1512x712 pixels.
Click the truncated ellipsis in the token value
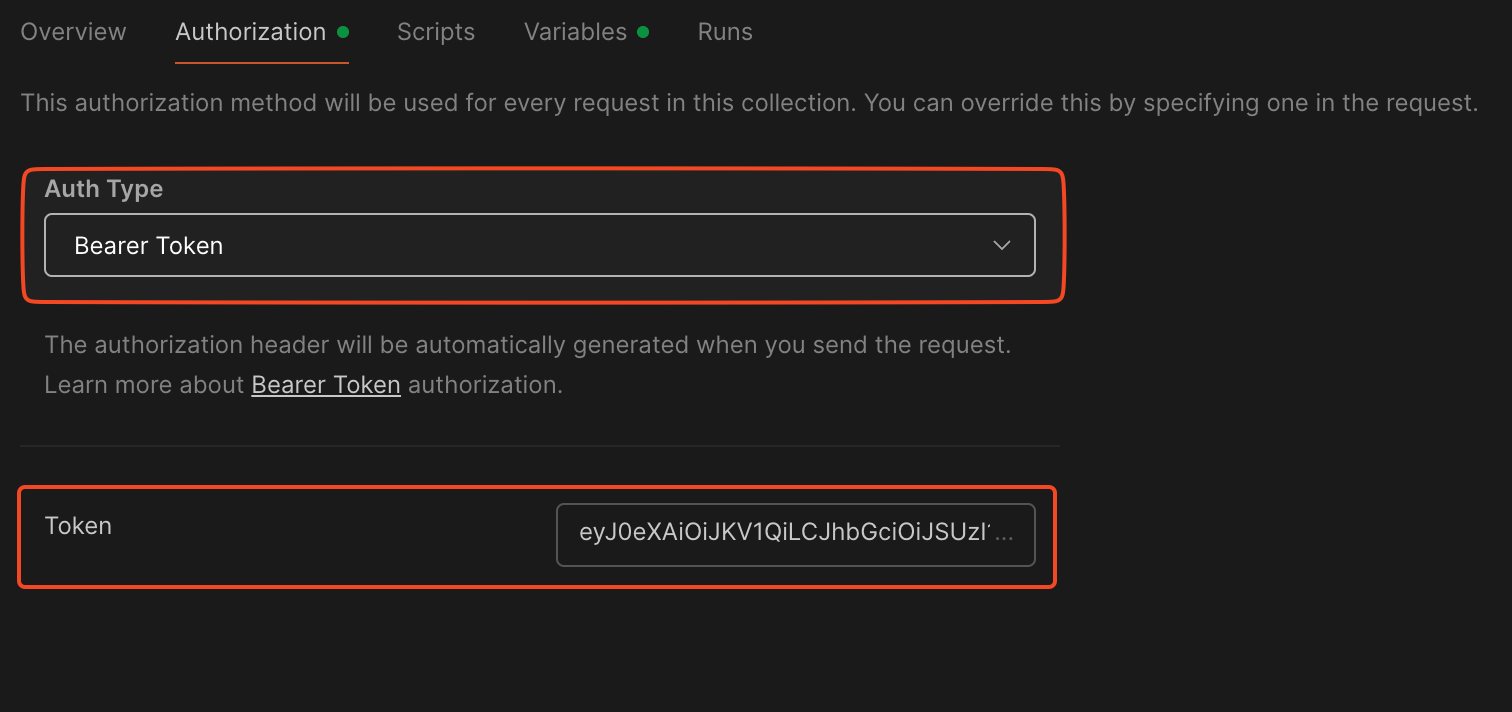[1005, 535]
